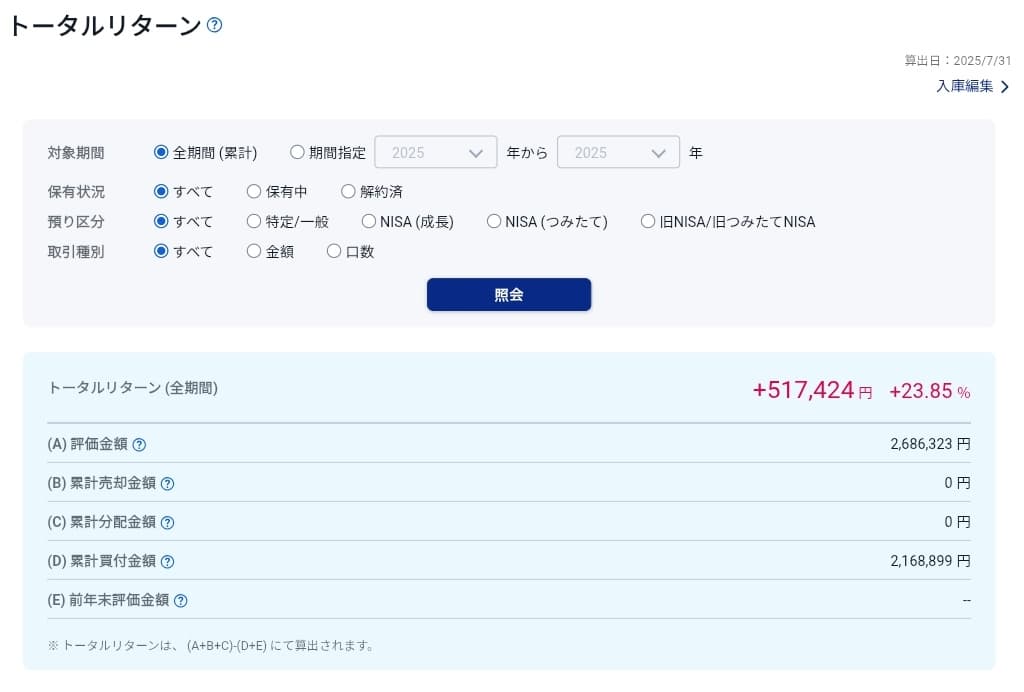Open help icon for (D) 累計買付金額
The image size is (1024, 692).
tap(167, 562)
